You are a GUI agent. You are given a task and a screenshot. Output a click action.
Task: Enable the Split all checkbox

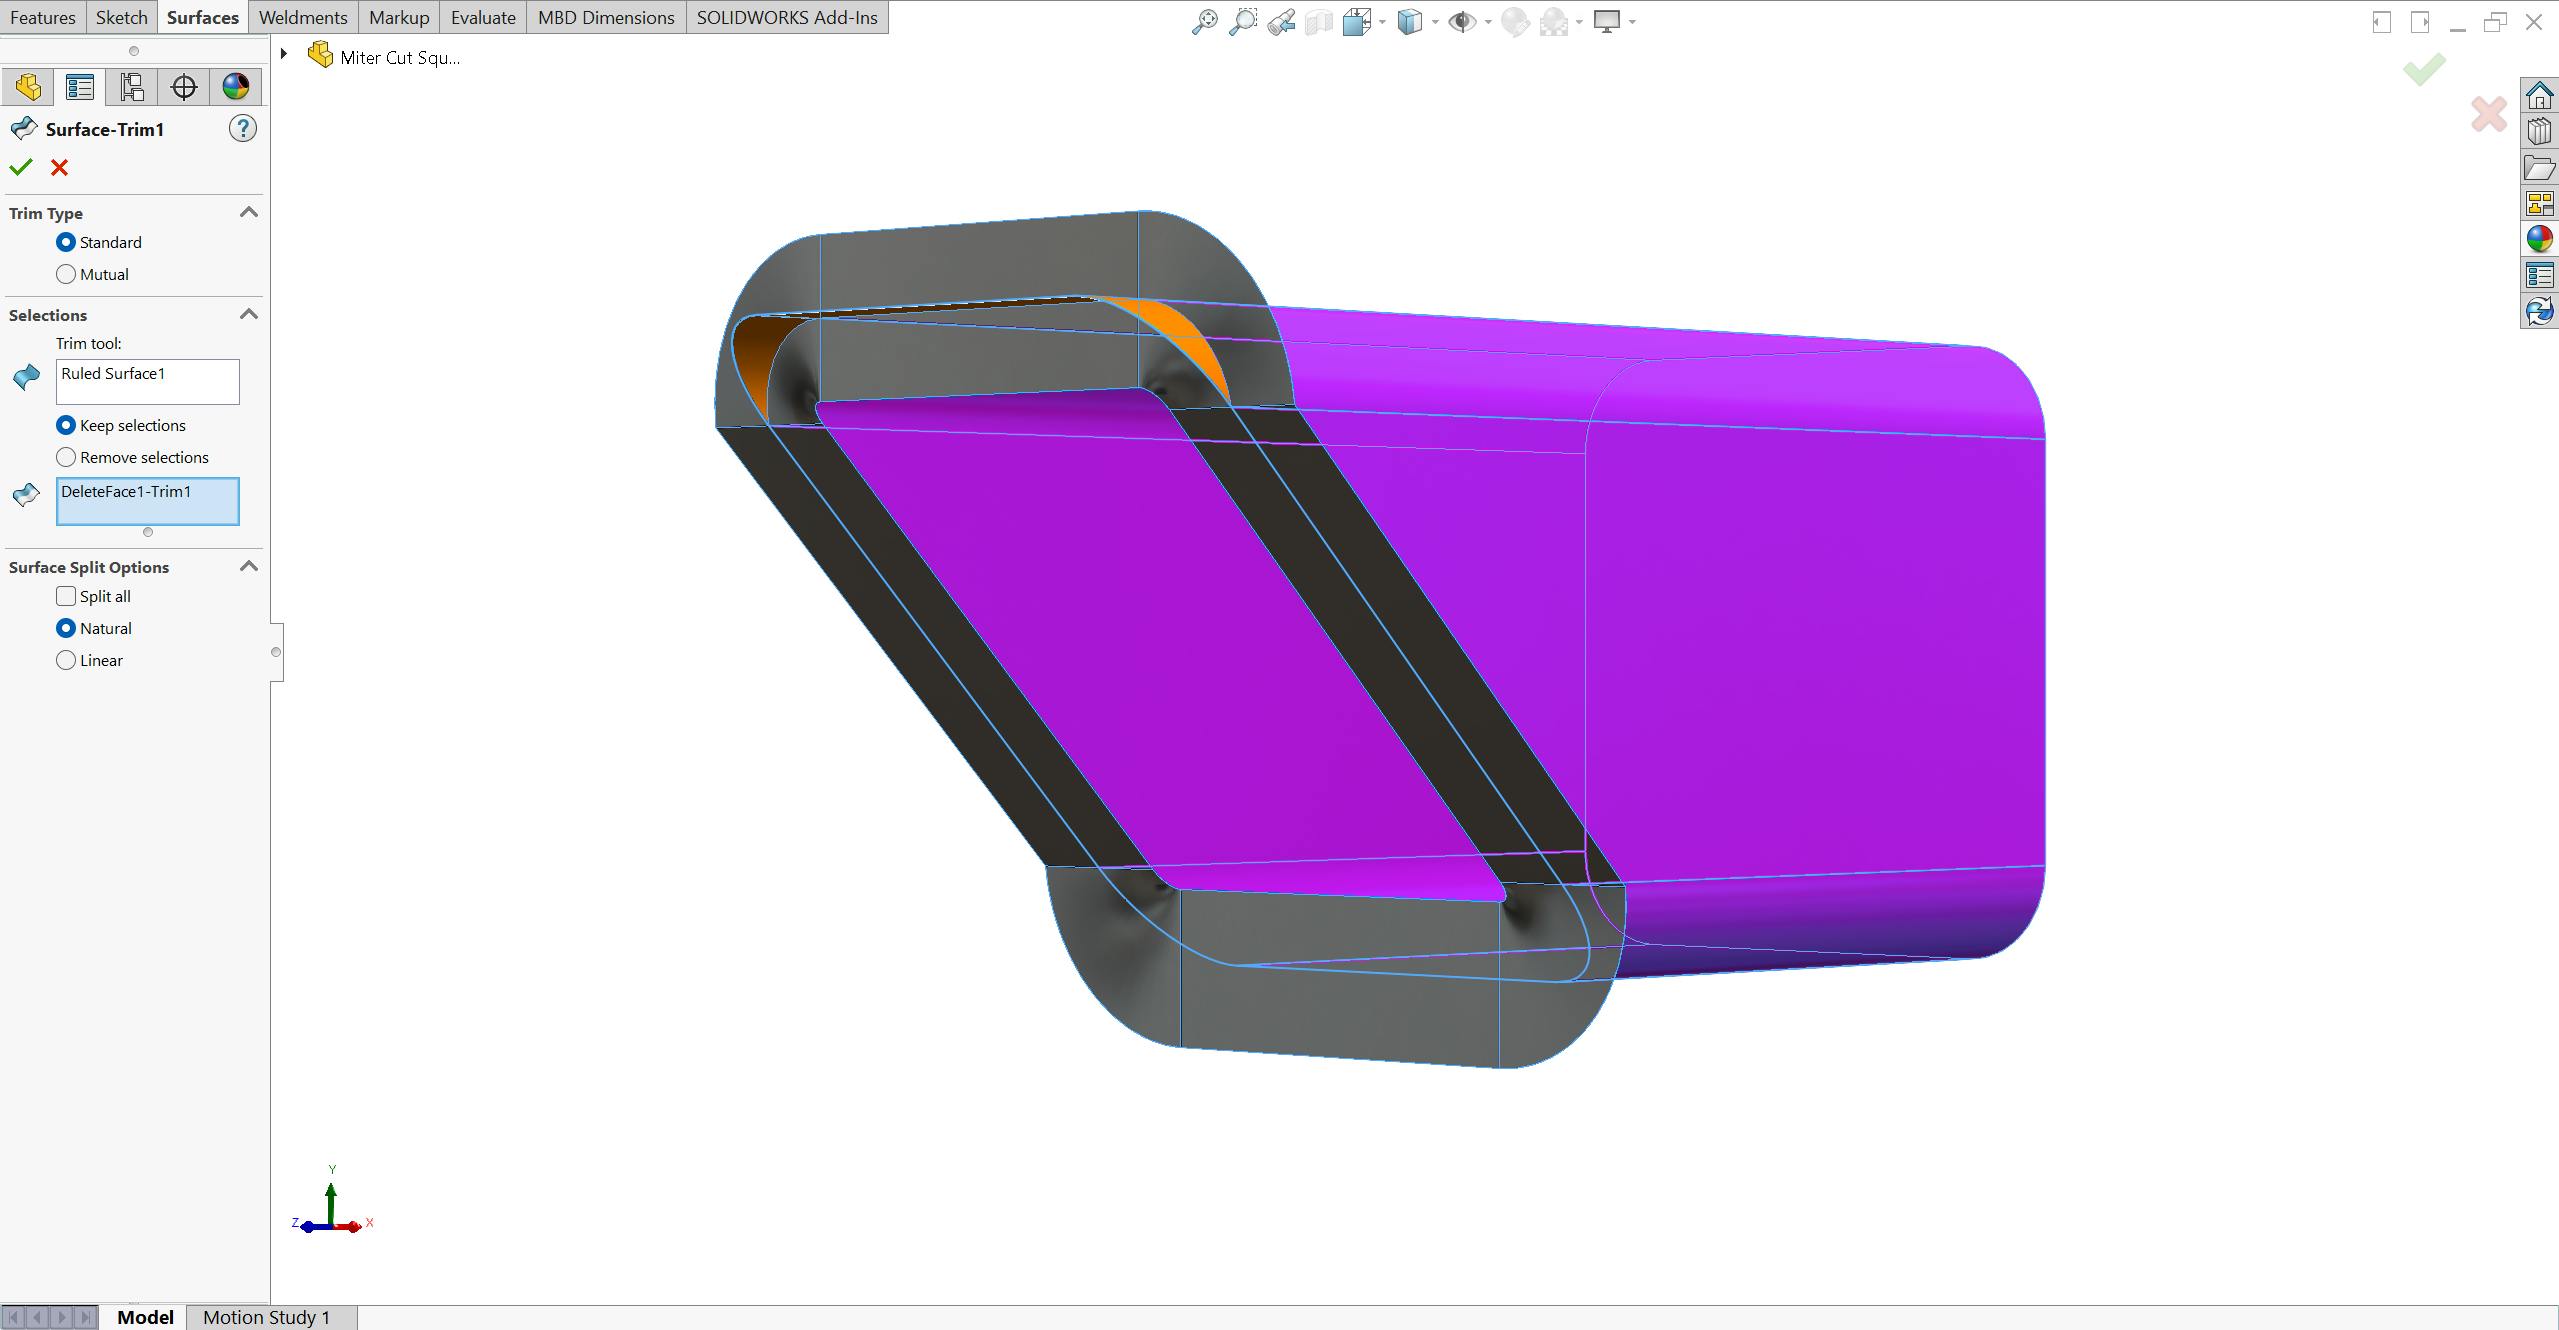66,596
